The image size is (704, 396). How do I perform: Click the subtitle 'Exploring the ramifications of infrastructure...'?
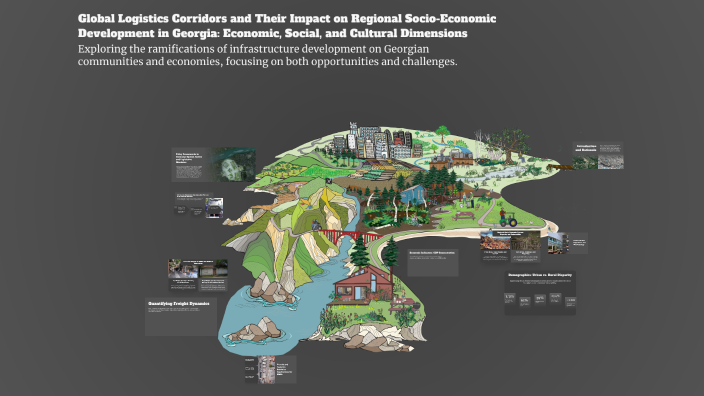[x=268, y=55]
